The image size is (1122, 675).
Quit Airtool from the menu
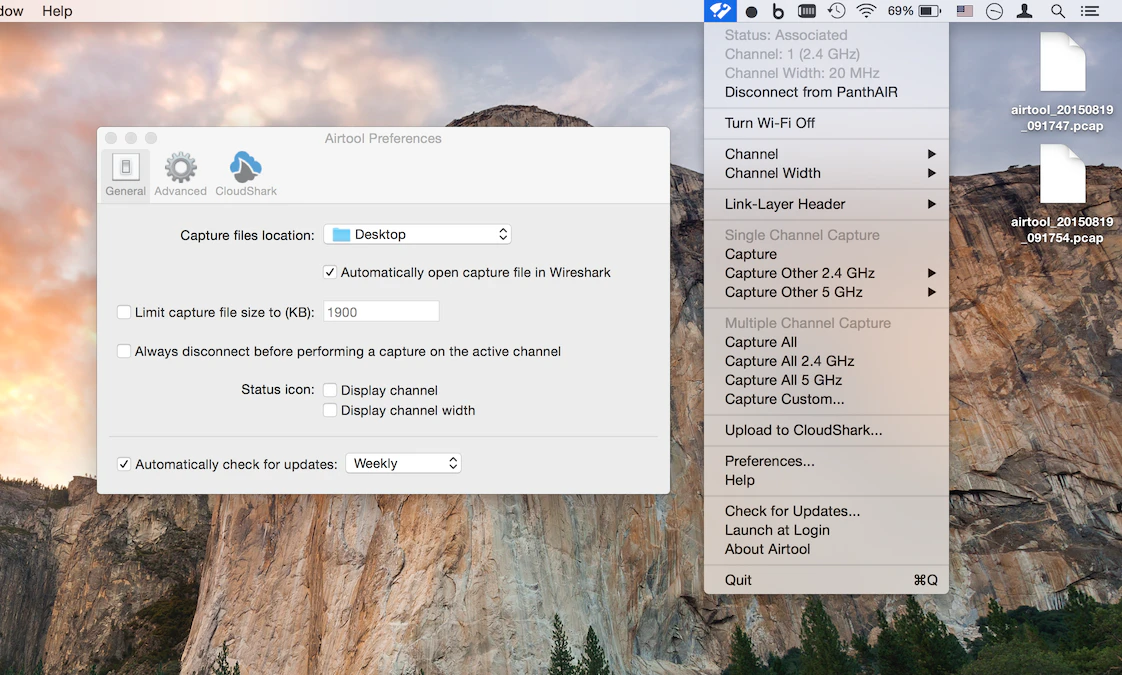pyautogui.click(x=826, y=580)
